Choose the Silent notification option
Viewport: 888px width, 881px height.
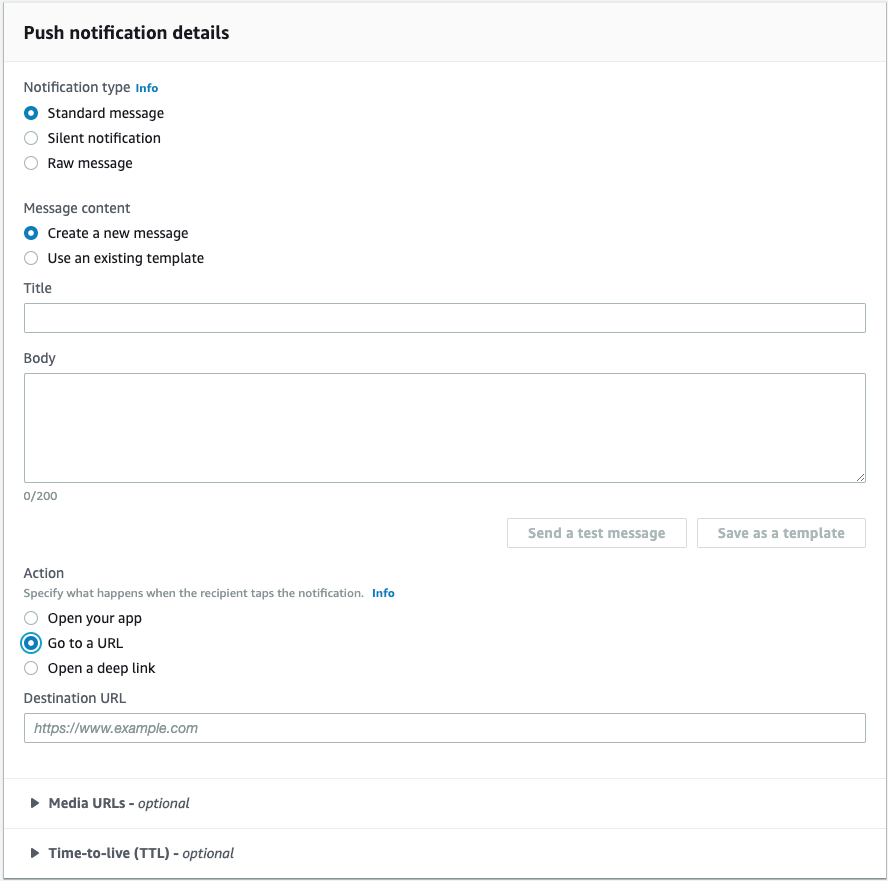point(31,138)
